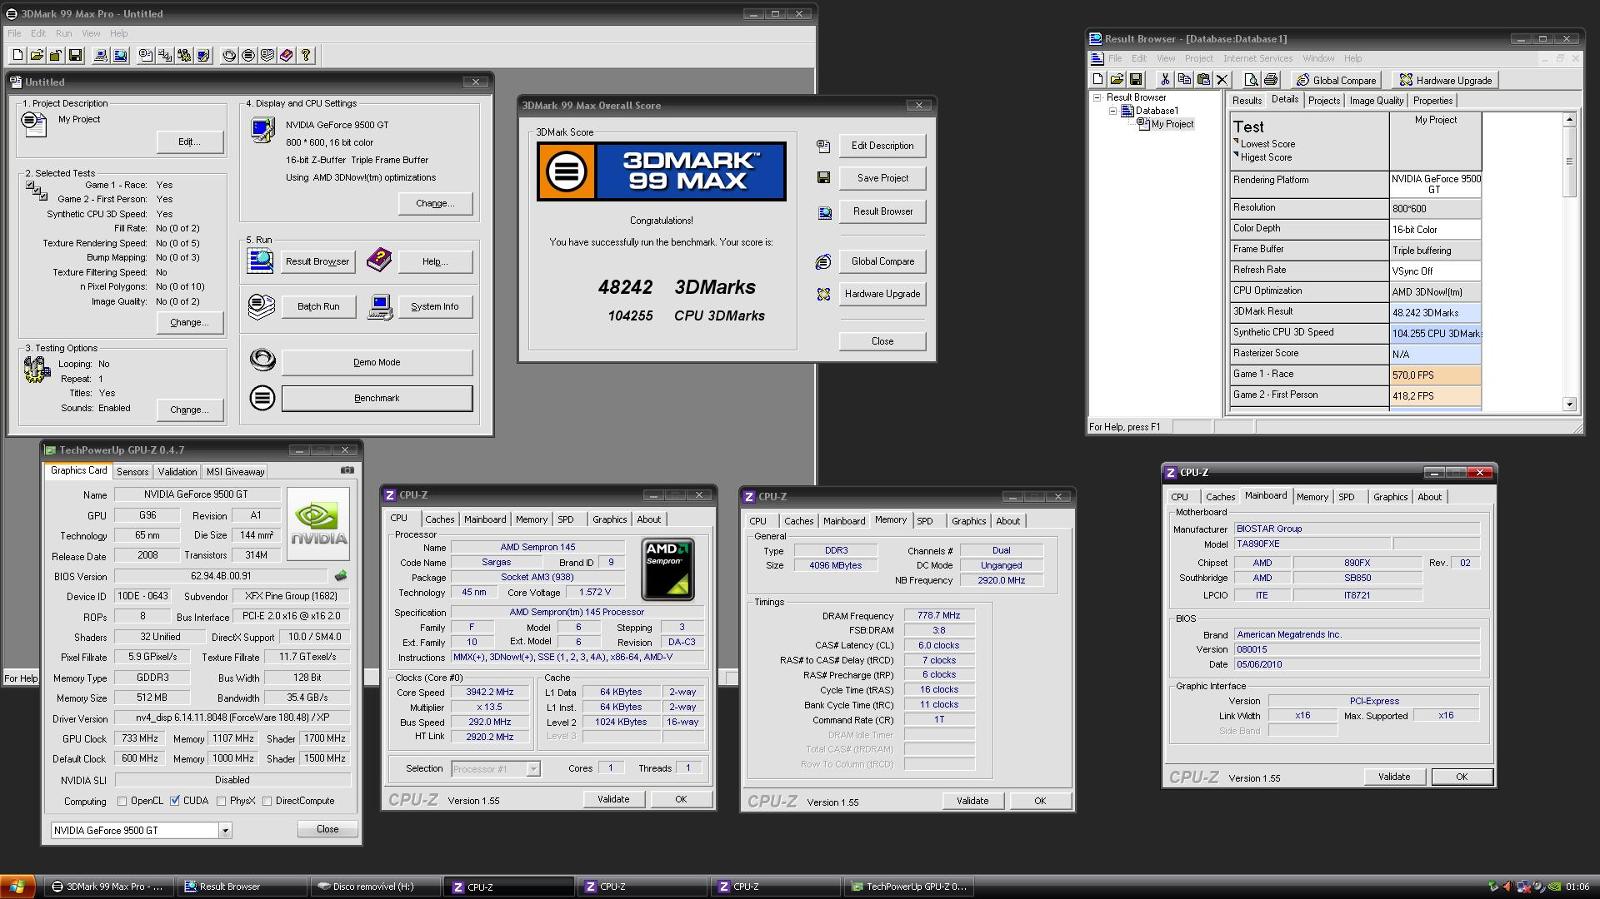
Task: Enable the OpenCL checkbox in GPU-Z
Action: click(122, 801)
